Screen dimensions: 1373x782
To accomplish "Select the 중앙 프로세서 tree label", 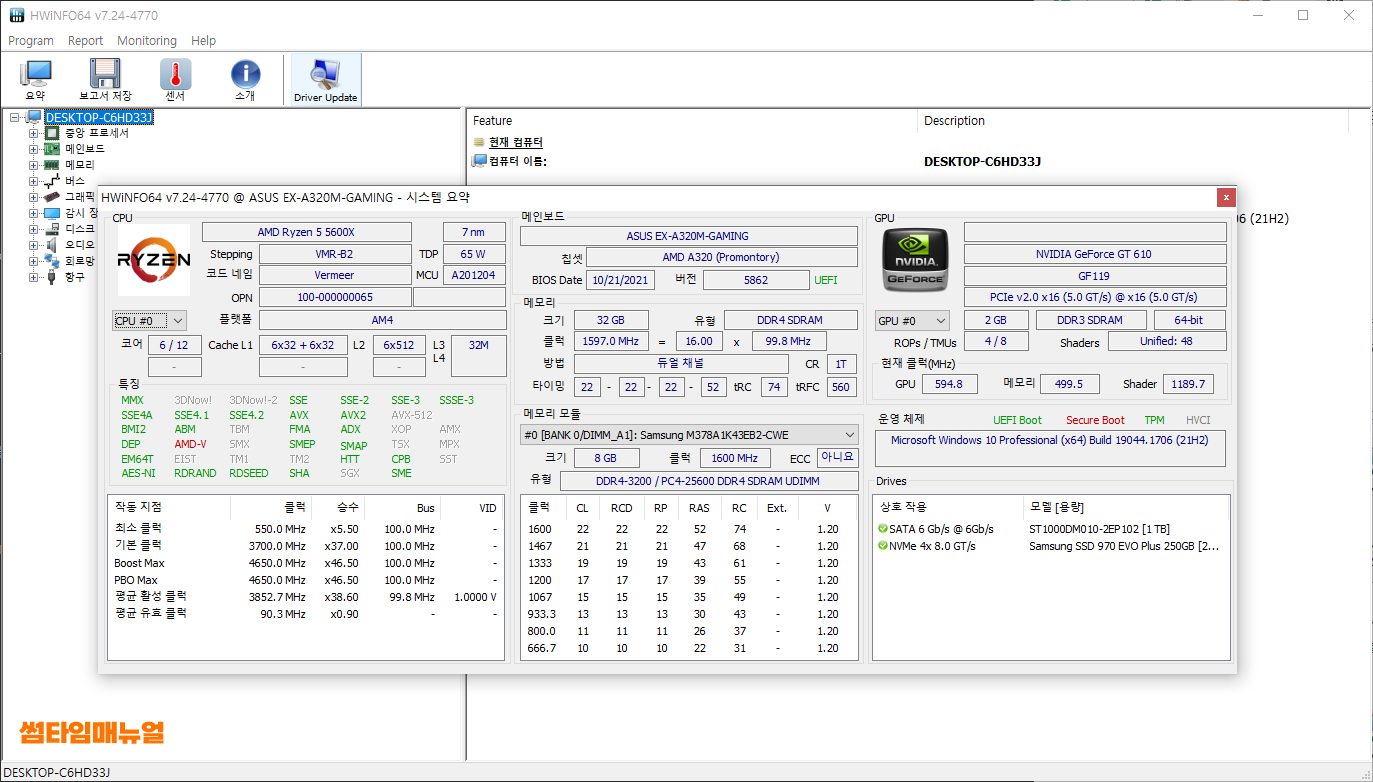I will coord(97,133).
